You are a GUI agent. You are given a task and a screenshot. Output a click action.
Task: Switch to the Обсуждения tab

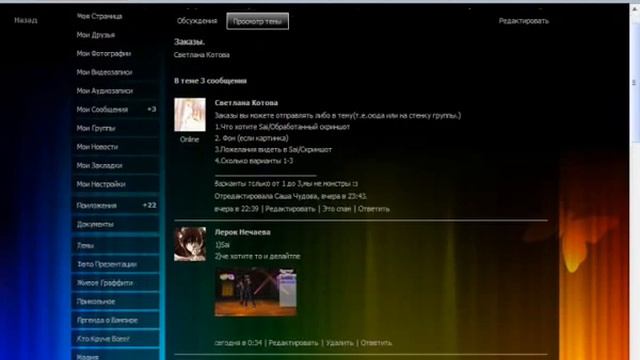pyautogui.click(x=197, y=21)
